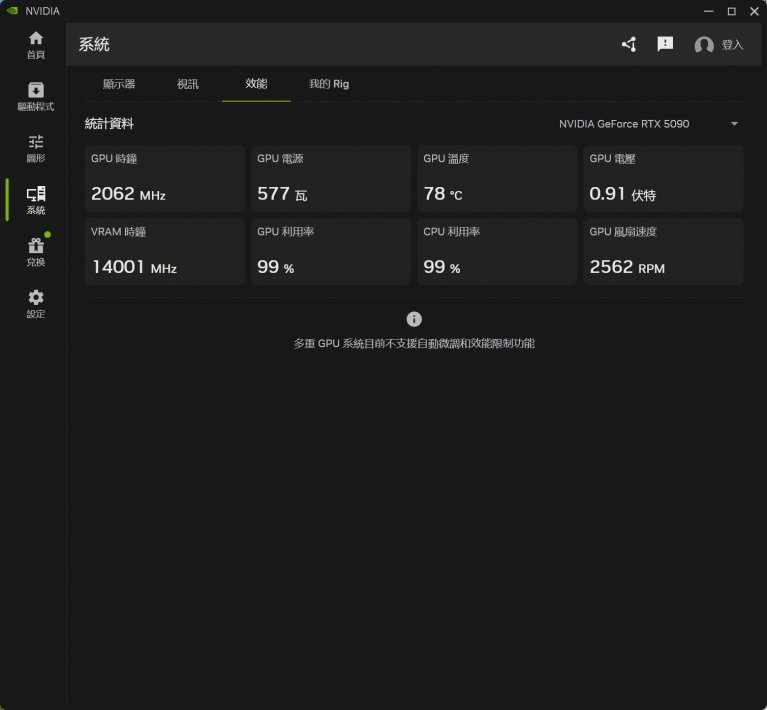Click the info icon above multi-GPU message
This screenshot has height=710, width=767.
(414, 319)
